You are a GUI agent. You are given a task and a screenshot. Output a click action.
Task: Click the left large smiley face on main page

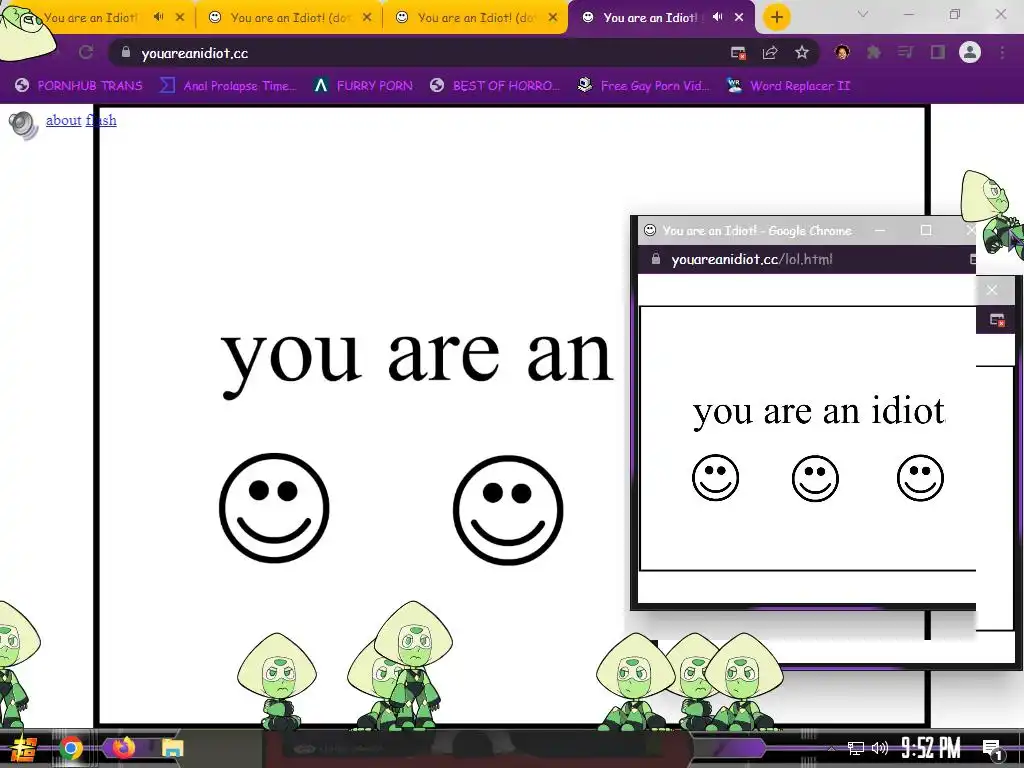click(x=274, y=508)
